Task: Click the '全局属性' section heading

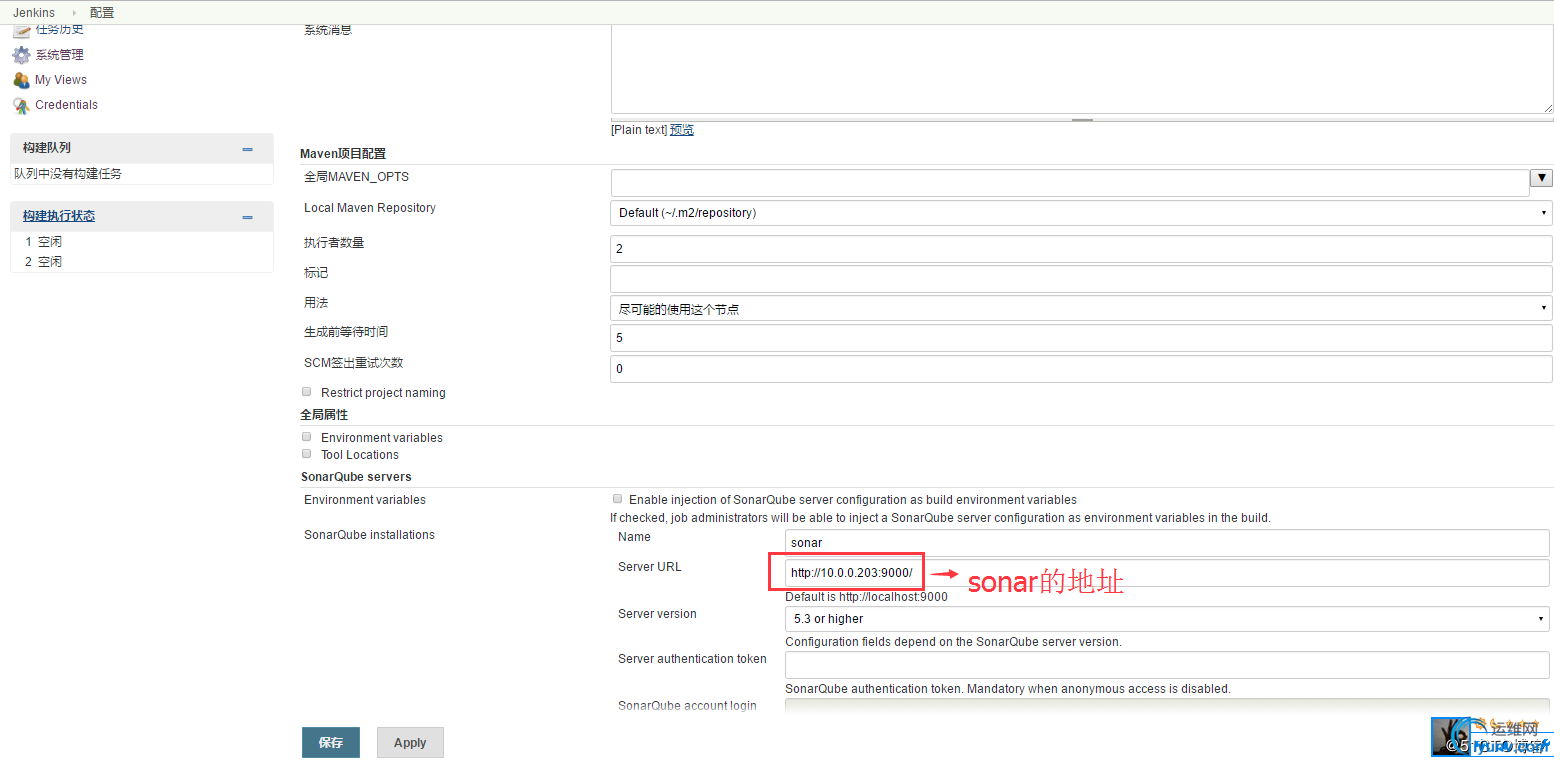Action: point(324,414)
